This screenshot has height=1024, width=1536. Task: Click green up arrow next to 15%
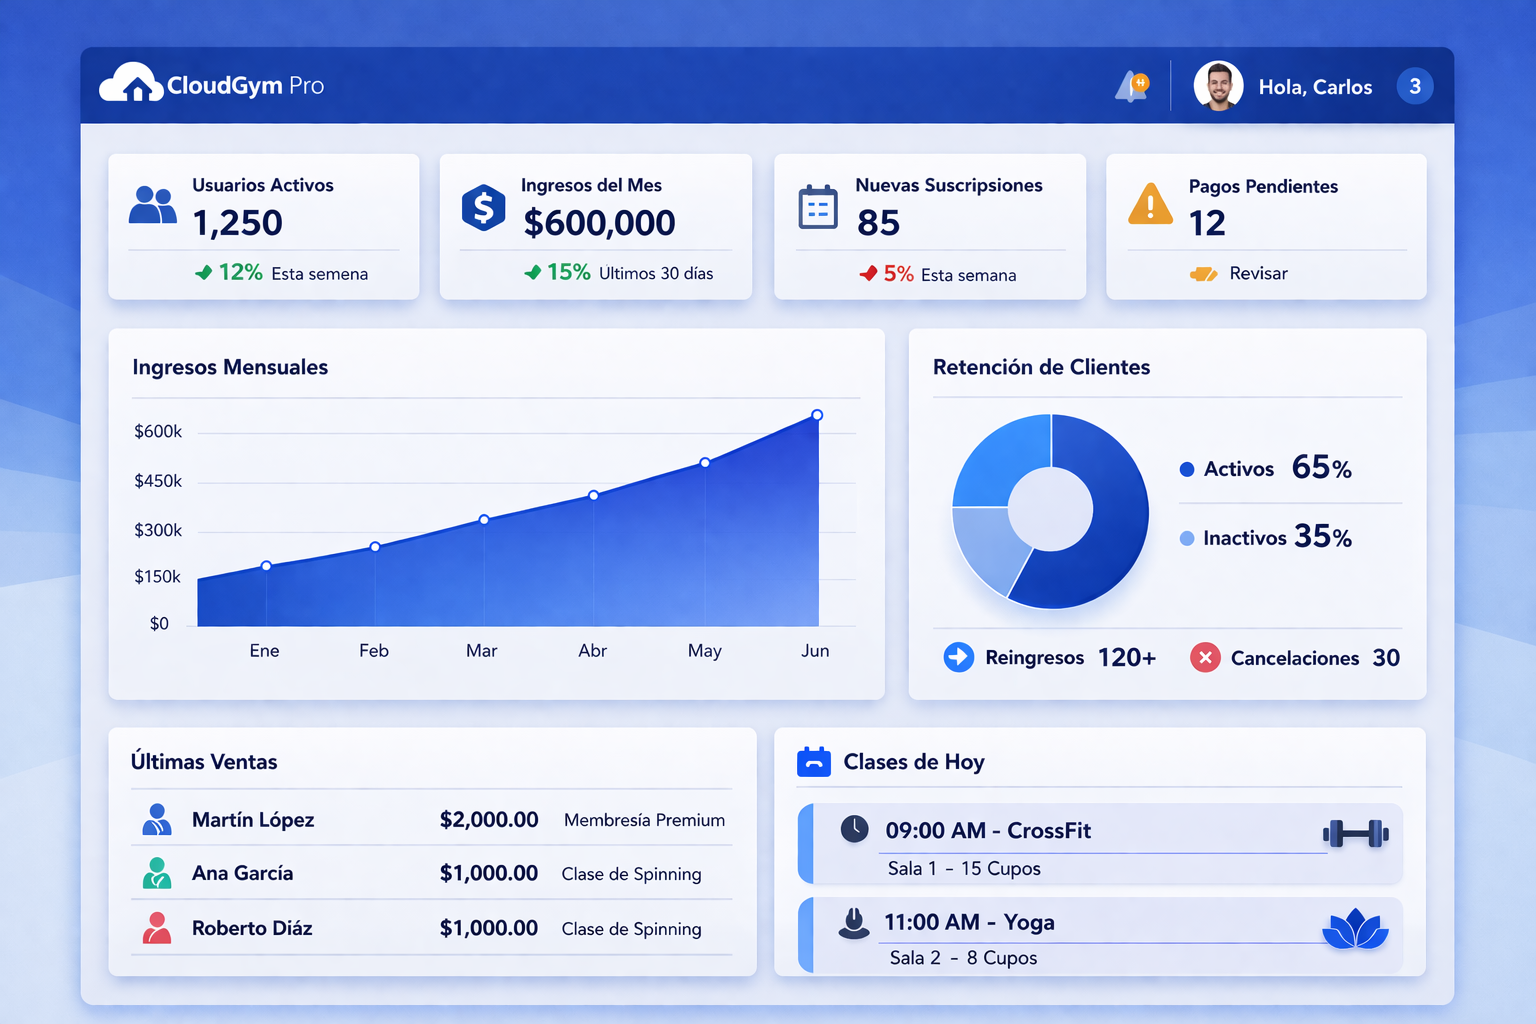click(533, 272)
